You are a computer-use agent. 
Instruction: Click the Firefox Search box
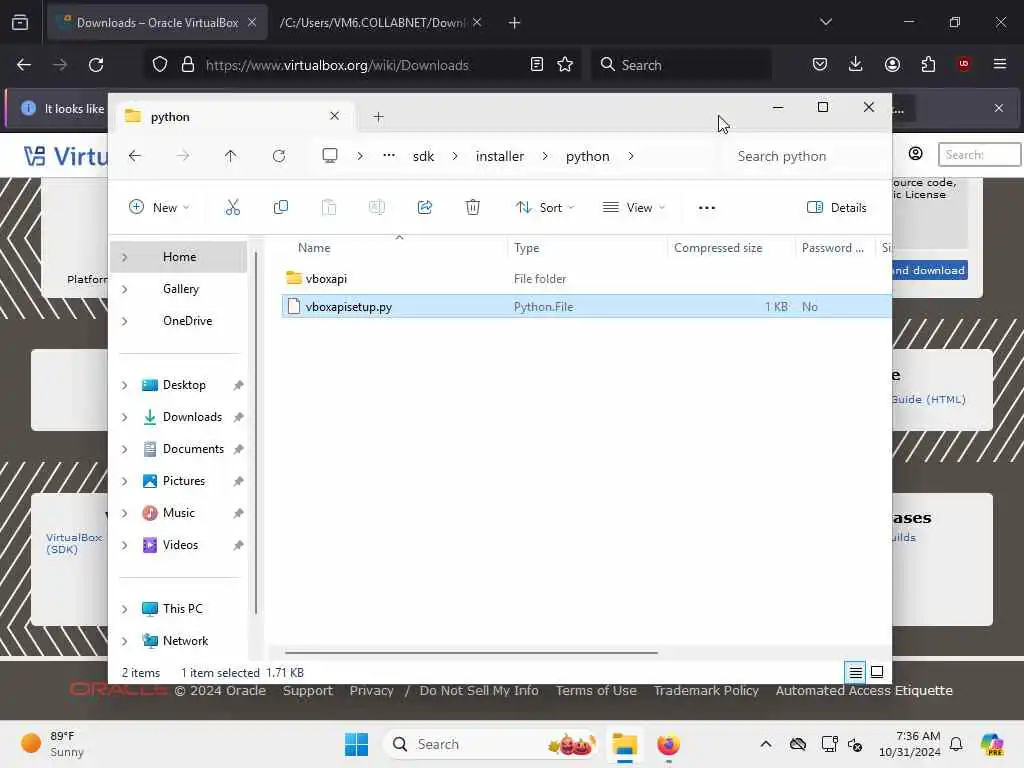tap(680, 65)
